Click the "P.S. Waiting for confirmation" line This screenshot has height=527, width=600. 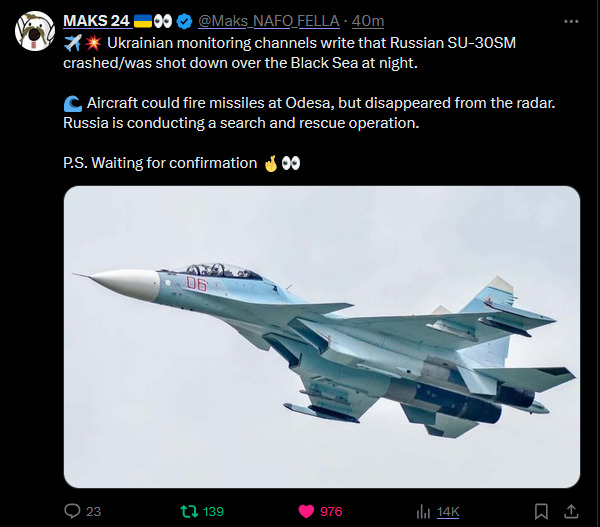pos(160,163)
